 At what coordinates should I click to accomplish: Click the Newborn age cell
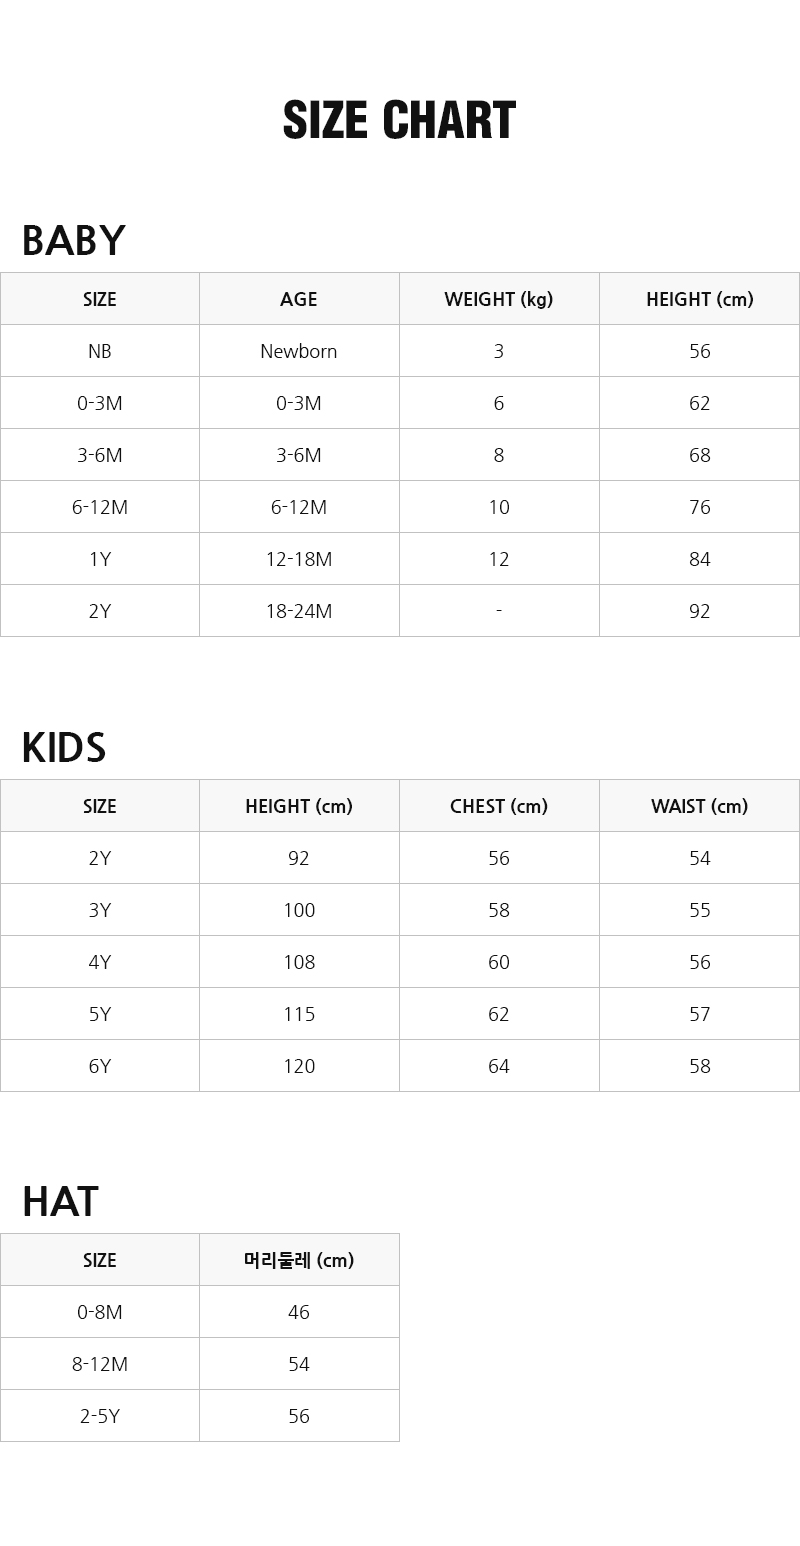click(x=298, y=351)
